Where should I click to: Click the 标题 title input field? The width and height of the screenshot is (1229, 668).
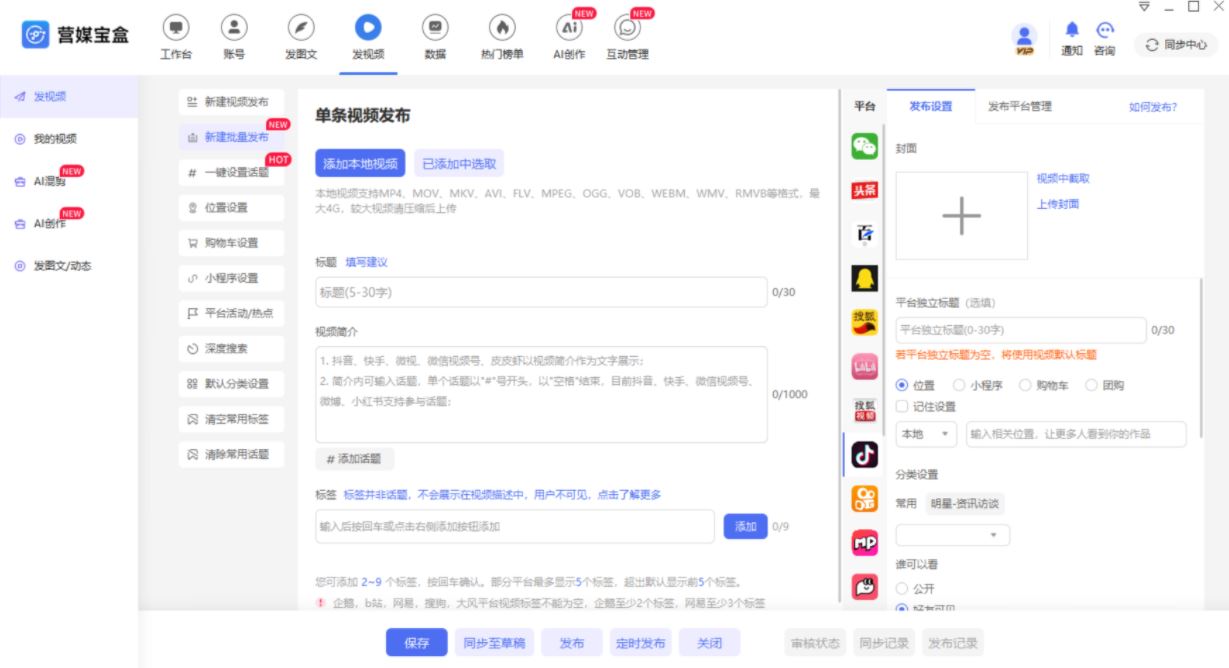(x=541, y=292)
